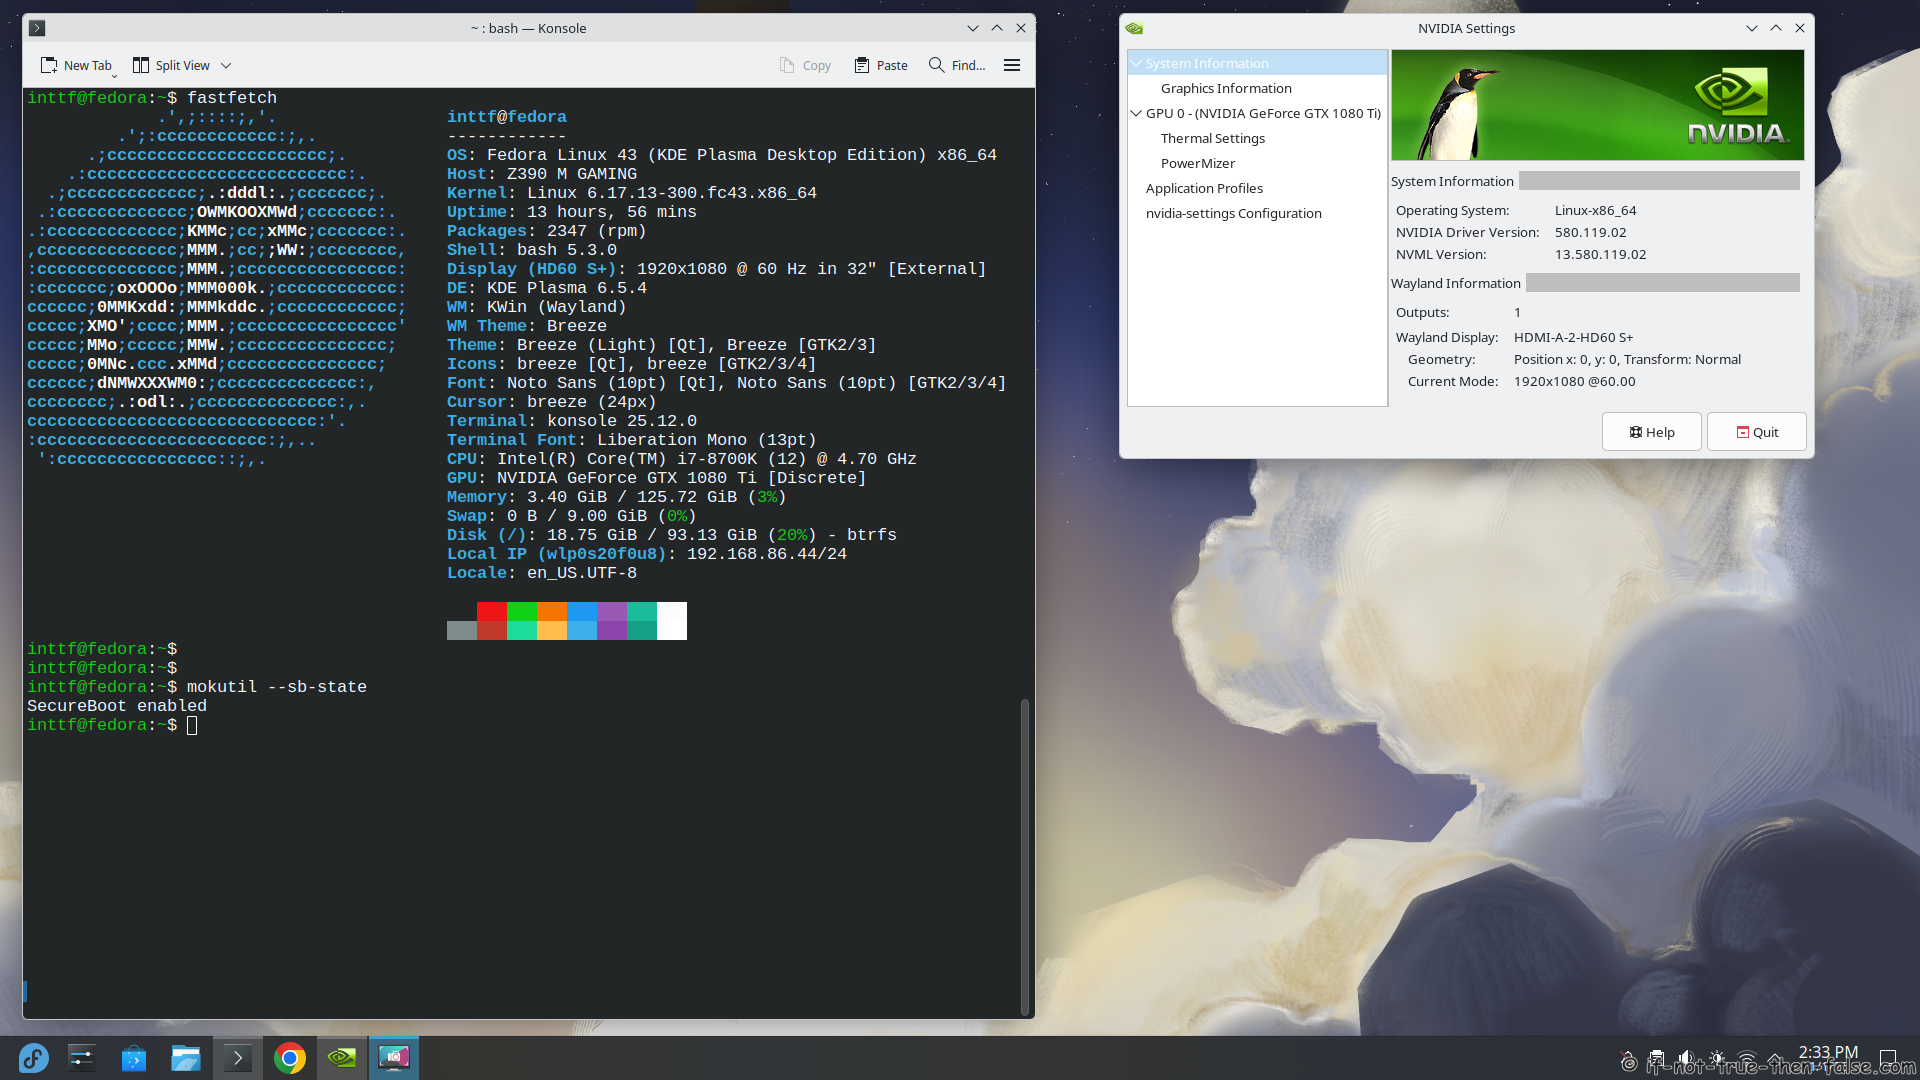The width and height of the screenshot is (1920, 1080).
Task: Open the Fedora application launcher in the taskbar
Action: click(33, 1058)
